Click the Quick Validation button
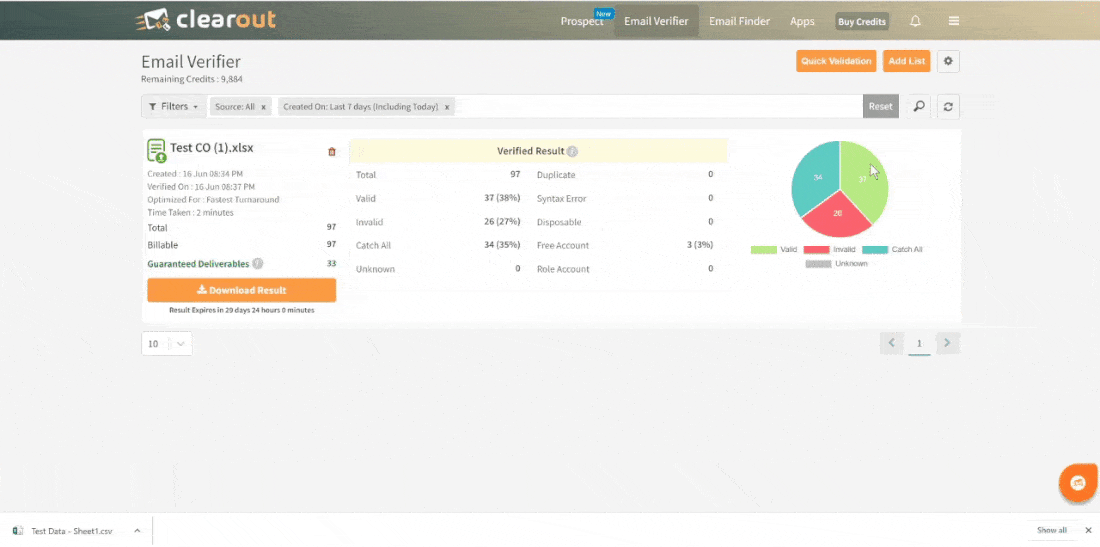Screen dimensions: 1100x547 (836, 61)
